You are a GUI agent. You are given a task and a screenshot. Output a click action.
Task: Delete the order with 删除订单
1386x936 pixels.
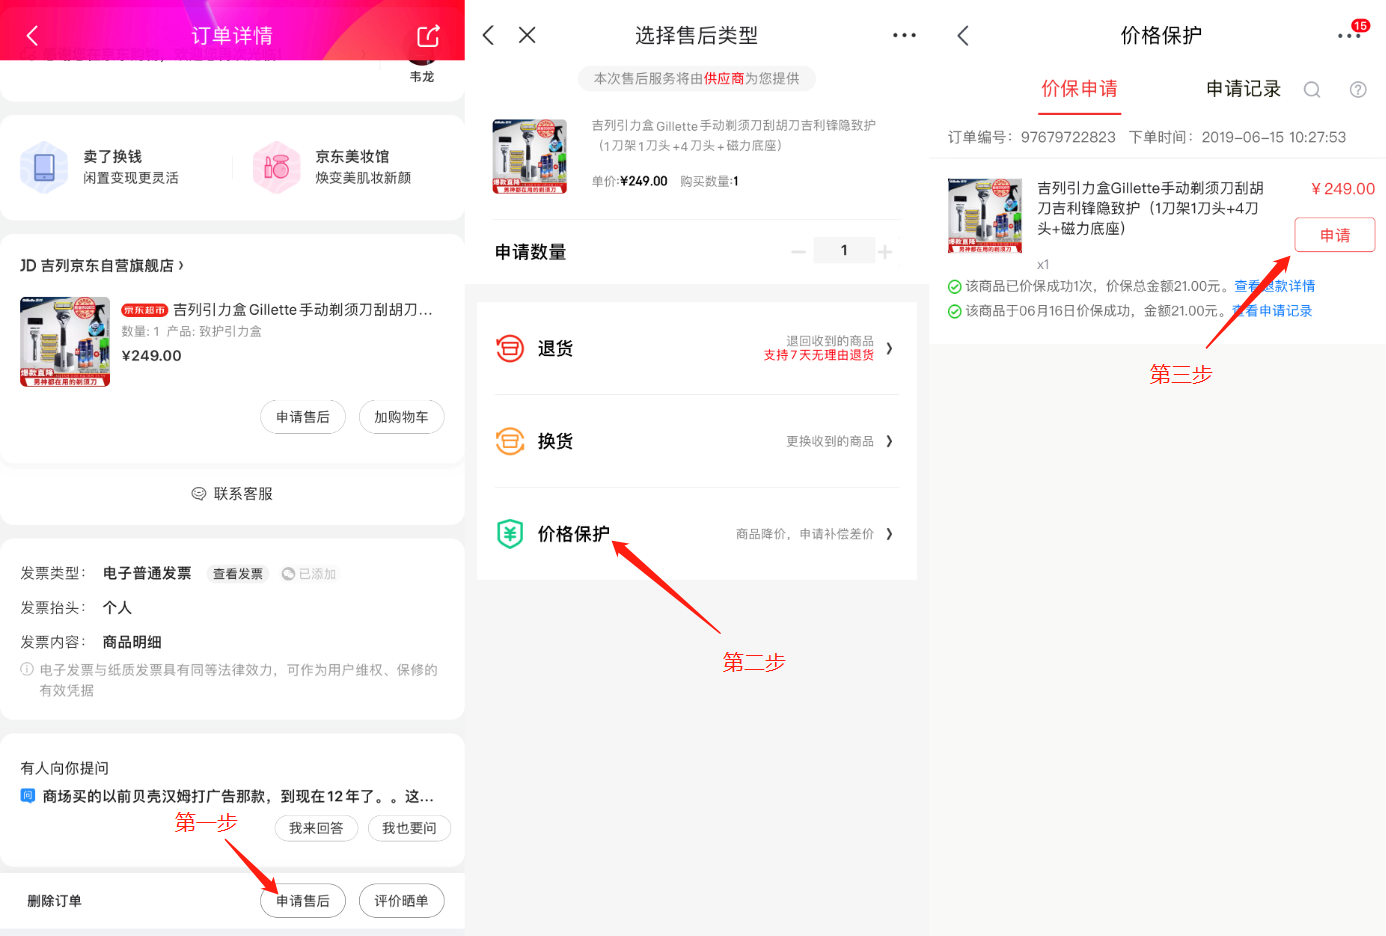(x=54, y=901)
